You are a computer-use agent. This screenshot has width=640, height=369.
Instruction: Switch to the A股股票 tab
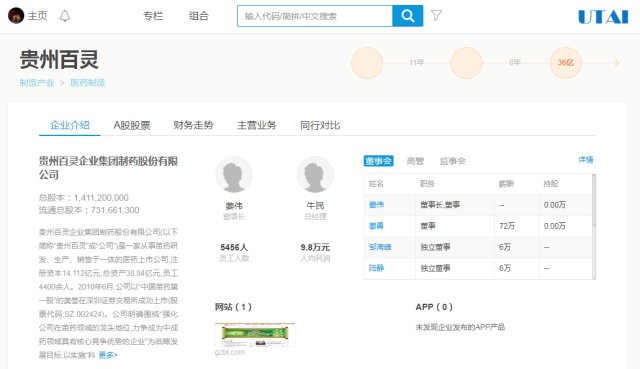(132, 125)
